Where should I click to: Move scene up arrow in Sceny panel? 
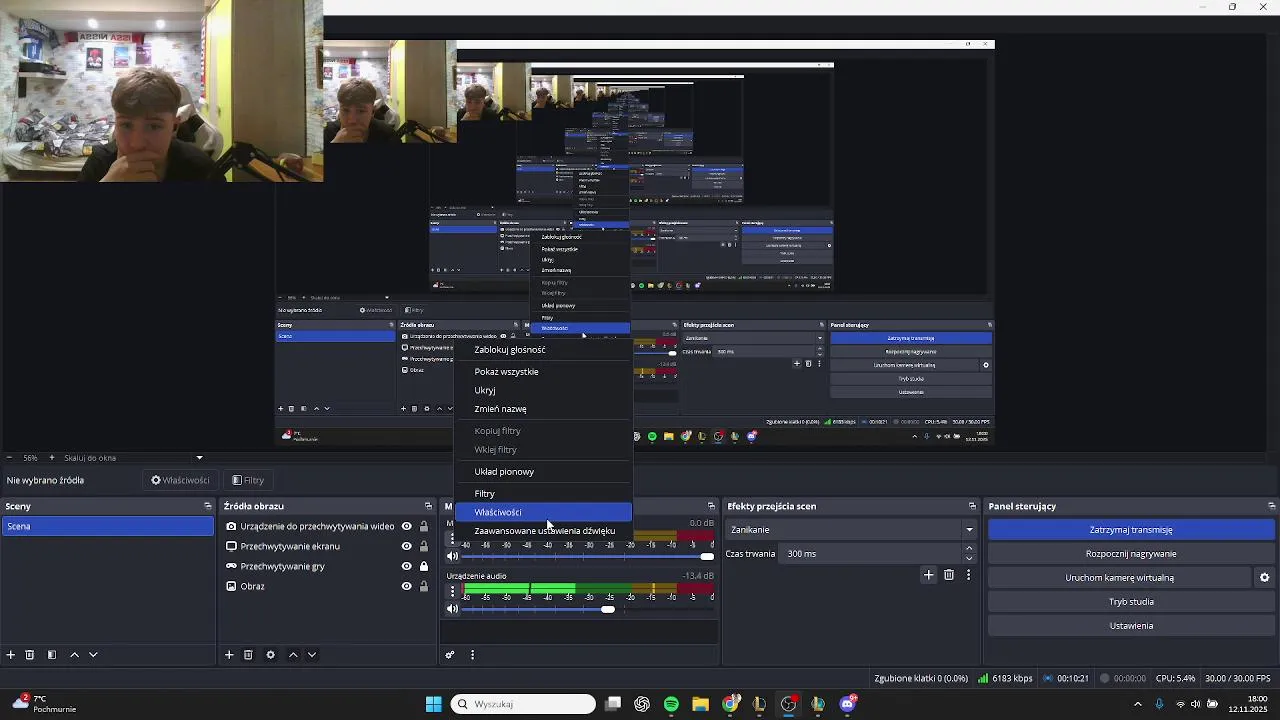(74, 655)
